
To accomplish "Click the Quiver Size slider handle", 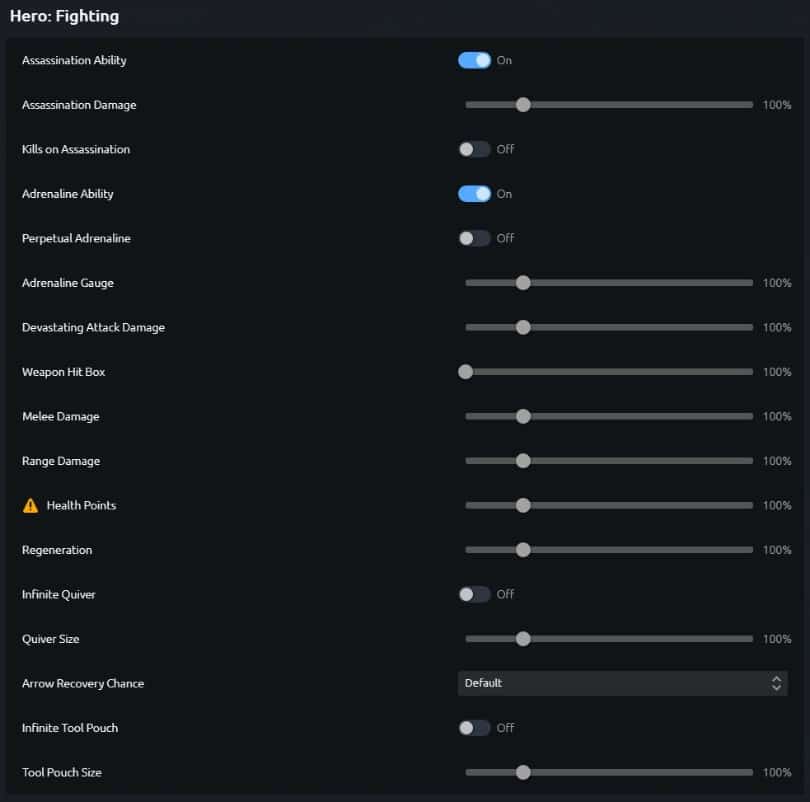I will [x=522, y=639].
